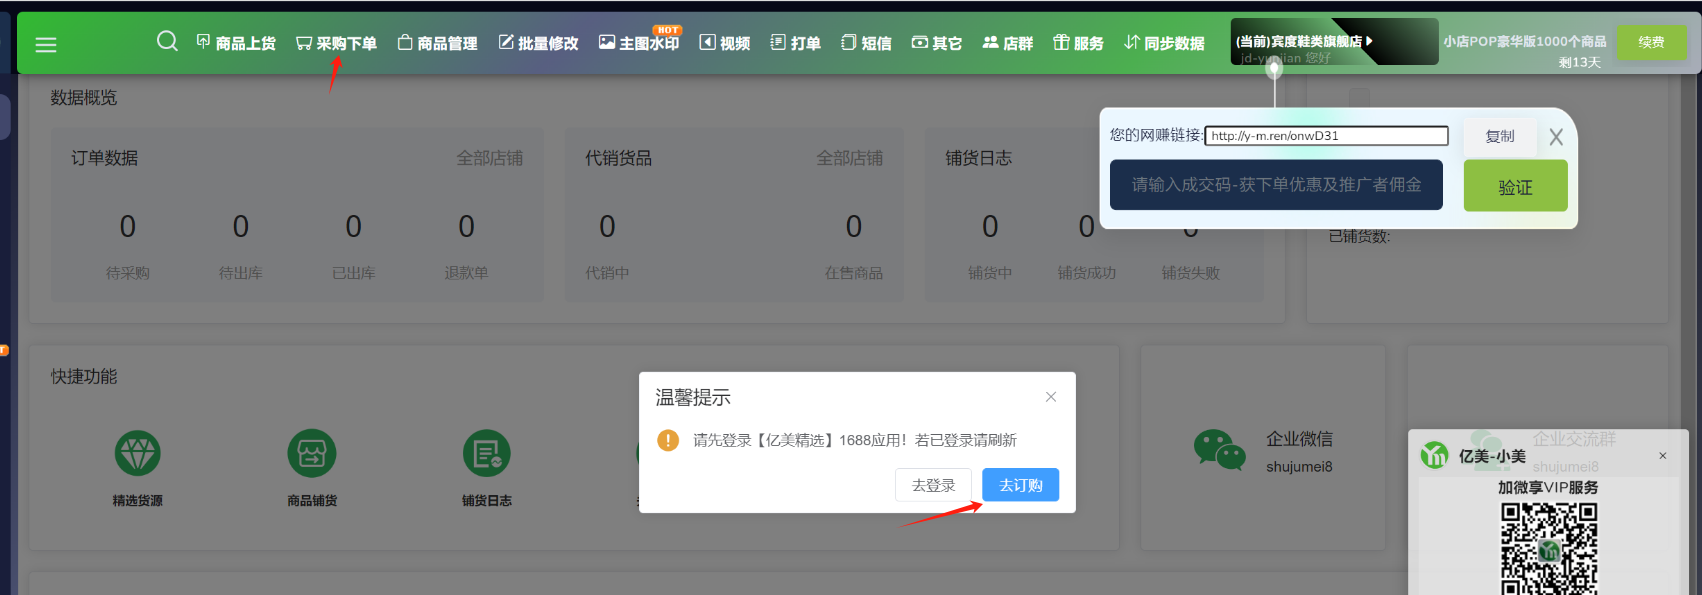The image size is (1702, 595).
Task: Close the 网赚链接 popup panel
Action: (1555, 138)
